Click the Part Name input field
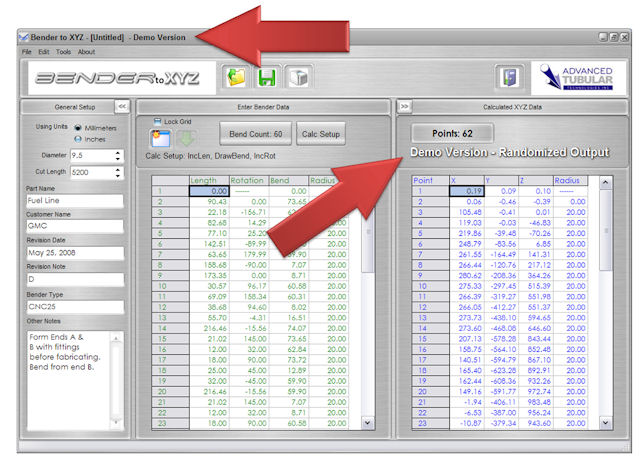The image size is (640, 463). click(x=75, y=199)
